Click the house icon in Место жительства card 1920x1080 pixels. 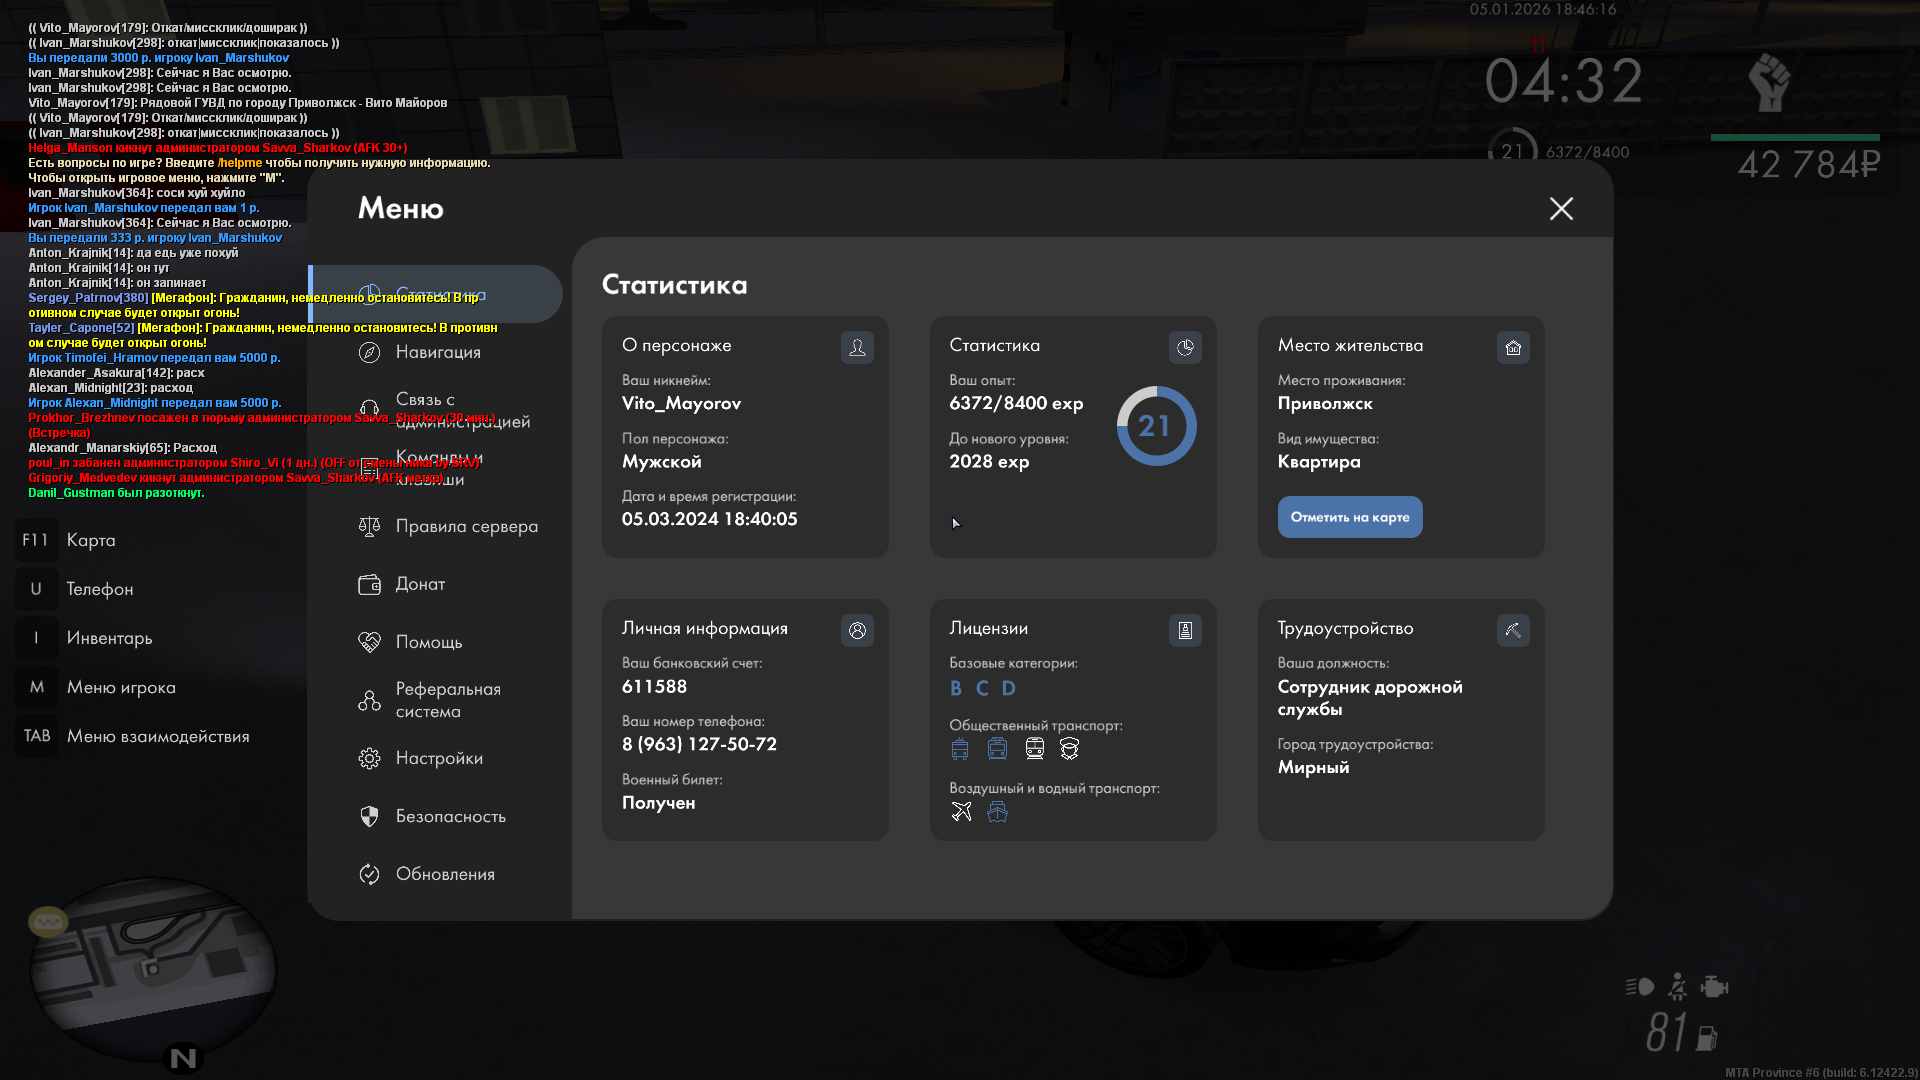point(1513,347)
